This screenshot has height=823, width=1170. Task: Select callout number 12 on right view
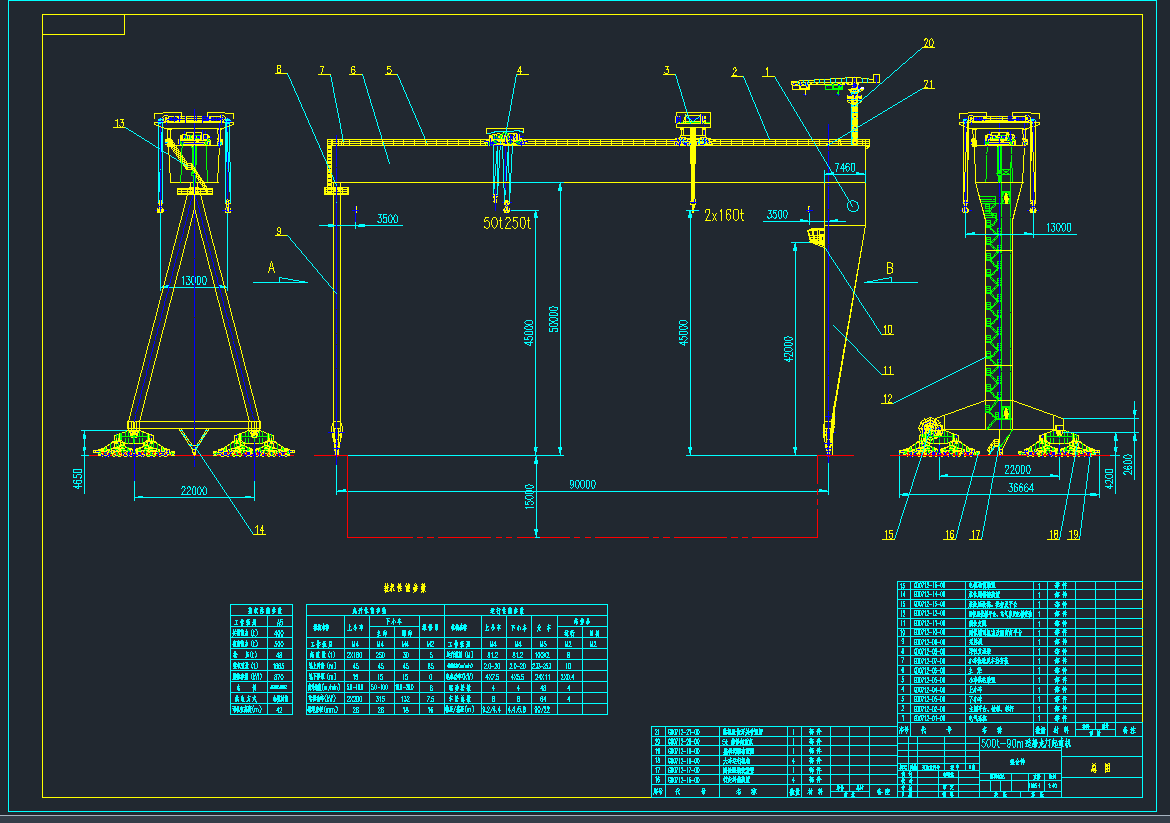pos(887,399)
